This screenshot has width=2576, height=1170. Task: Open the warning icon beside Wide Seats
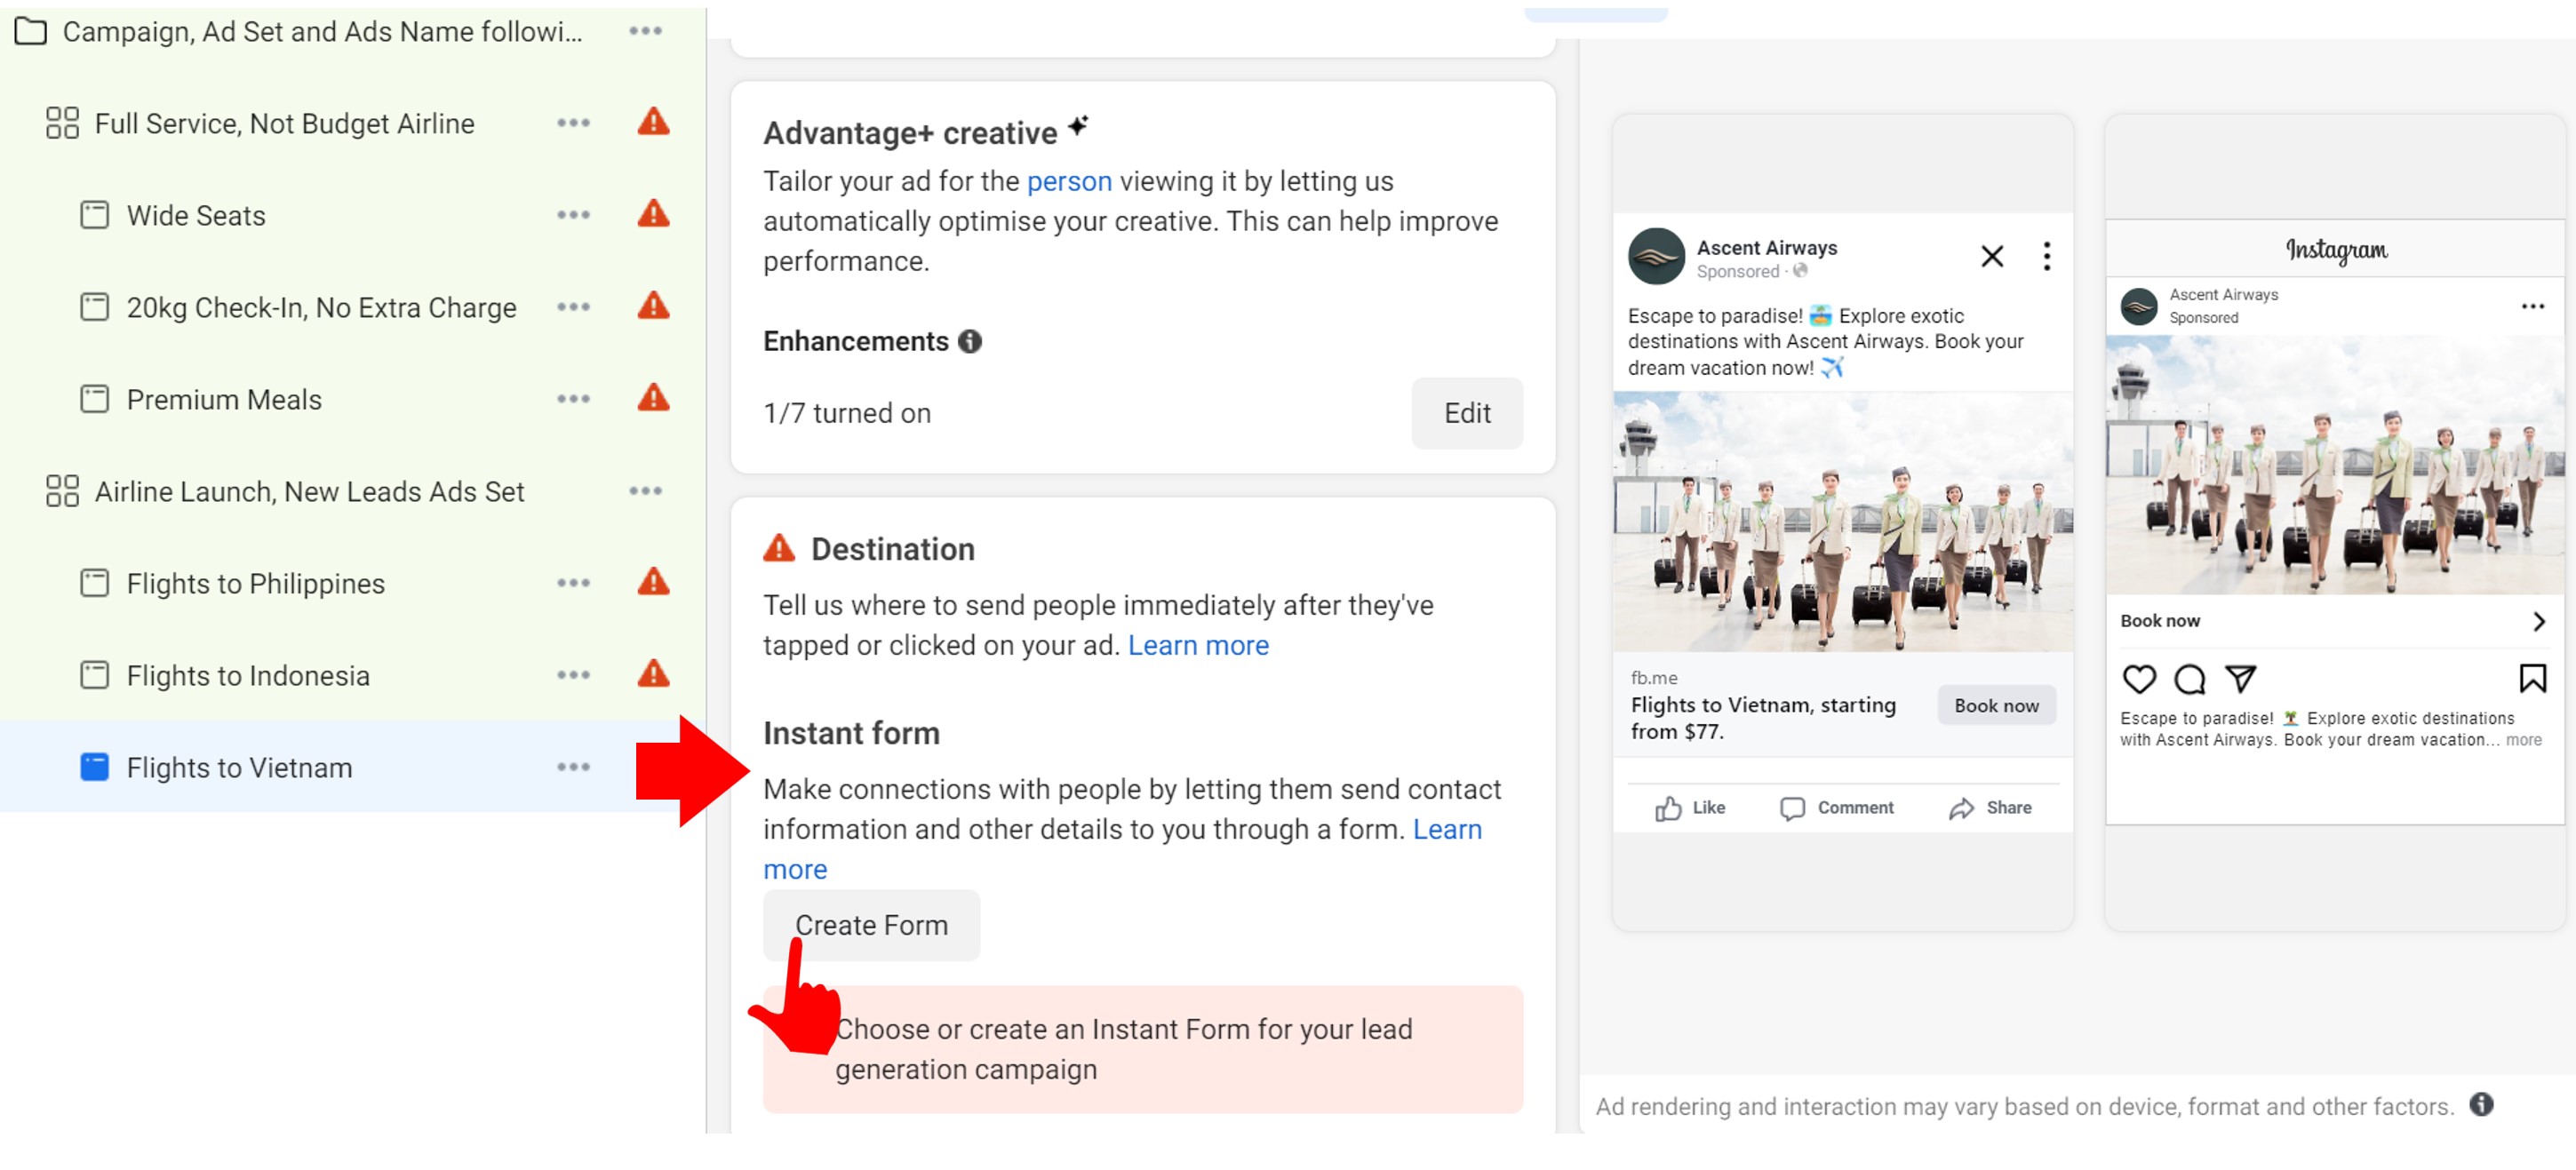(653, 215)
